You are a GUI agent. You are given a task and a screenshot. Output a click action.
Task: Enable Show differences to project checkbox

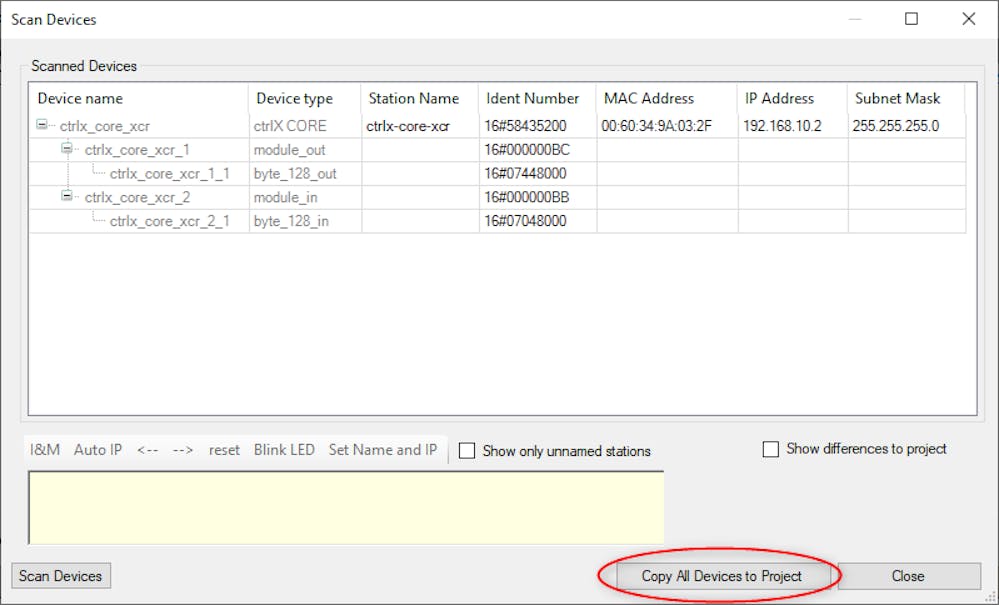coord(771,449)
